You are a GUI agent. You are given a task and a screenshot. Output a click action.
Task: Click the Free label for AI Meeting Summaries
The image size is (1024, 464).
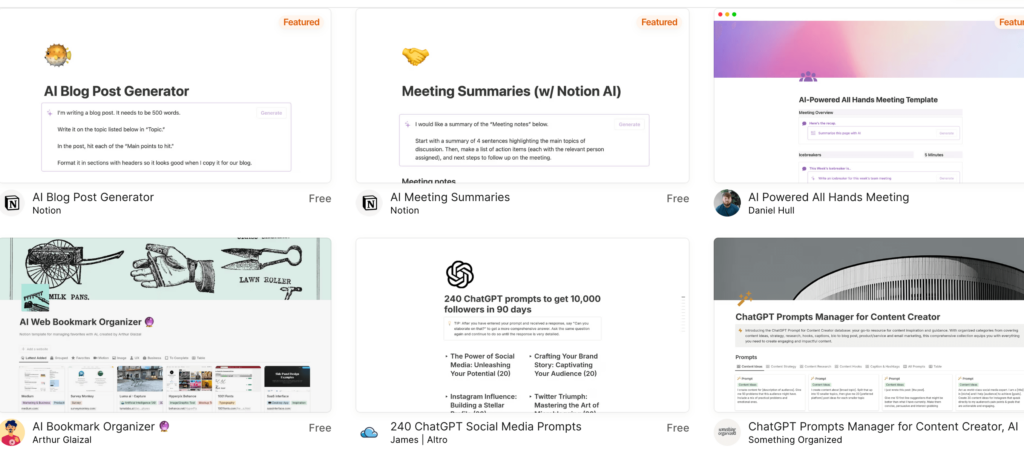678,199
